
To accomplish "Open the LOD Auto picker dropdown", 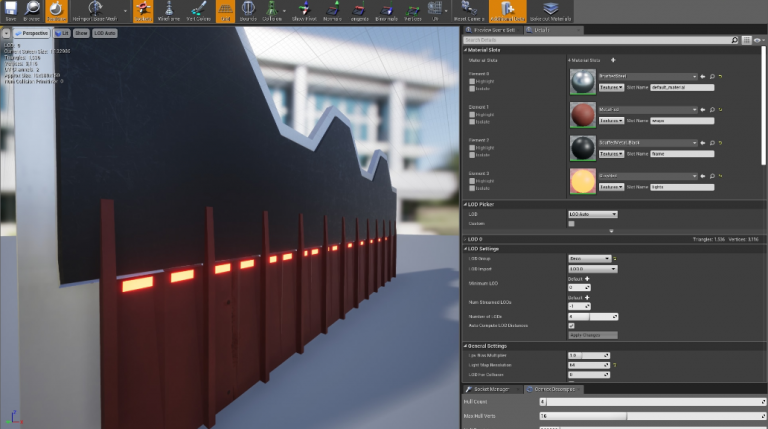I will (x=593, y=214).
